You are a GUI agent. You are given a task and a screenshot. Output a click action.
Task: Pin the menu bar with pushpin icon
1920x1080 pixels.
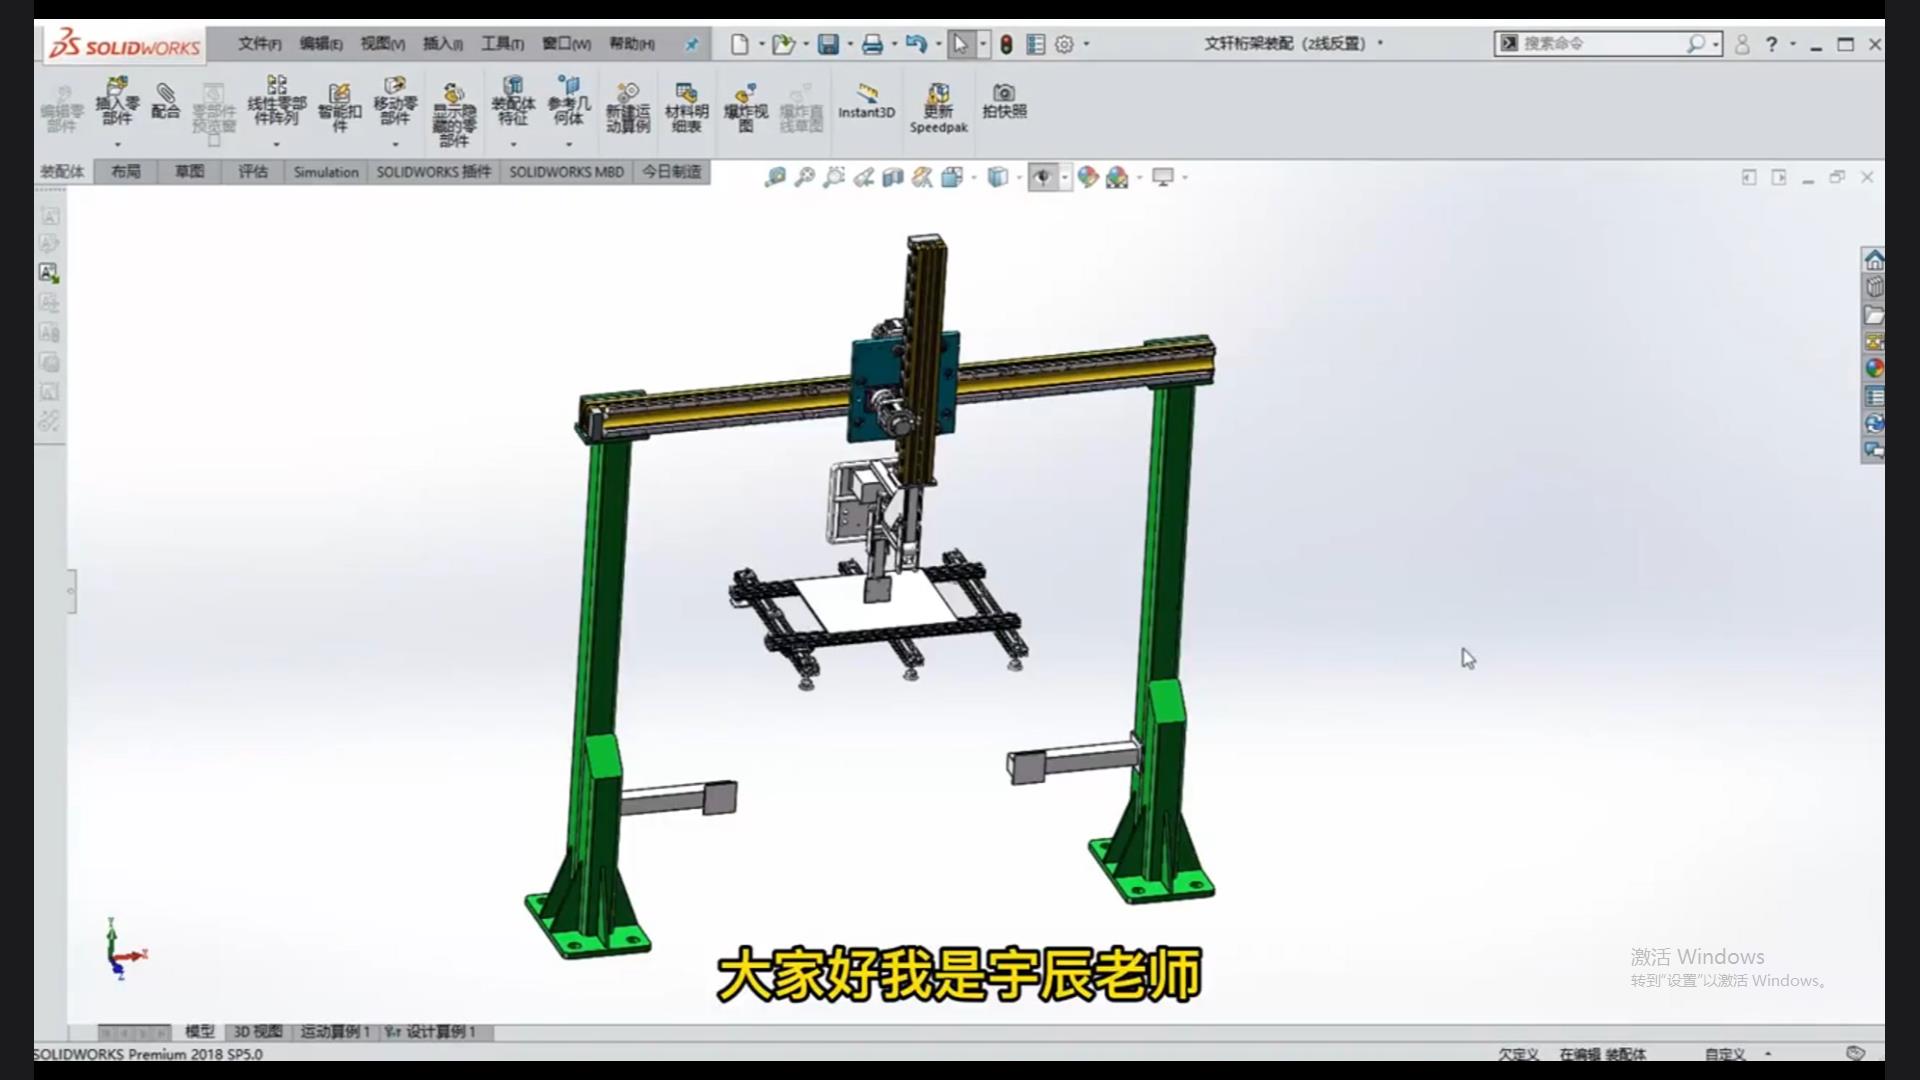(x=691, y=44)
